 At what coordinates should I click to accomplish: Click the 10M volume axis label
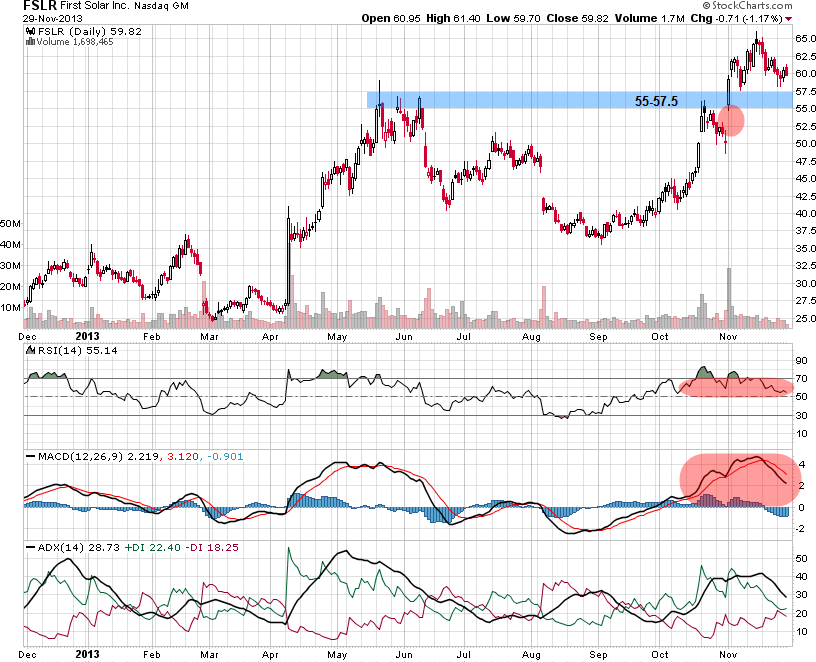click(10, 308)
